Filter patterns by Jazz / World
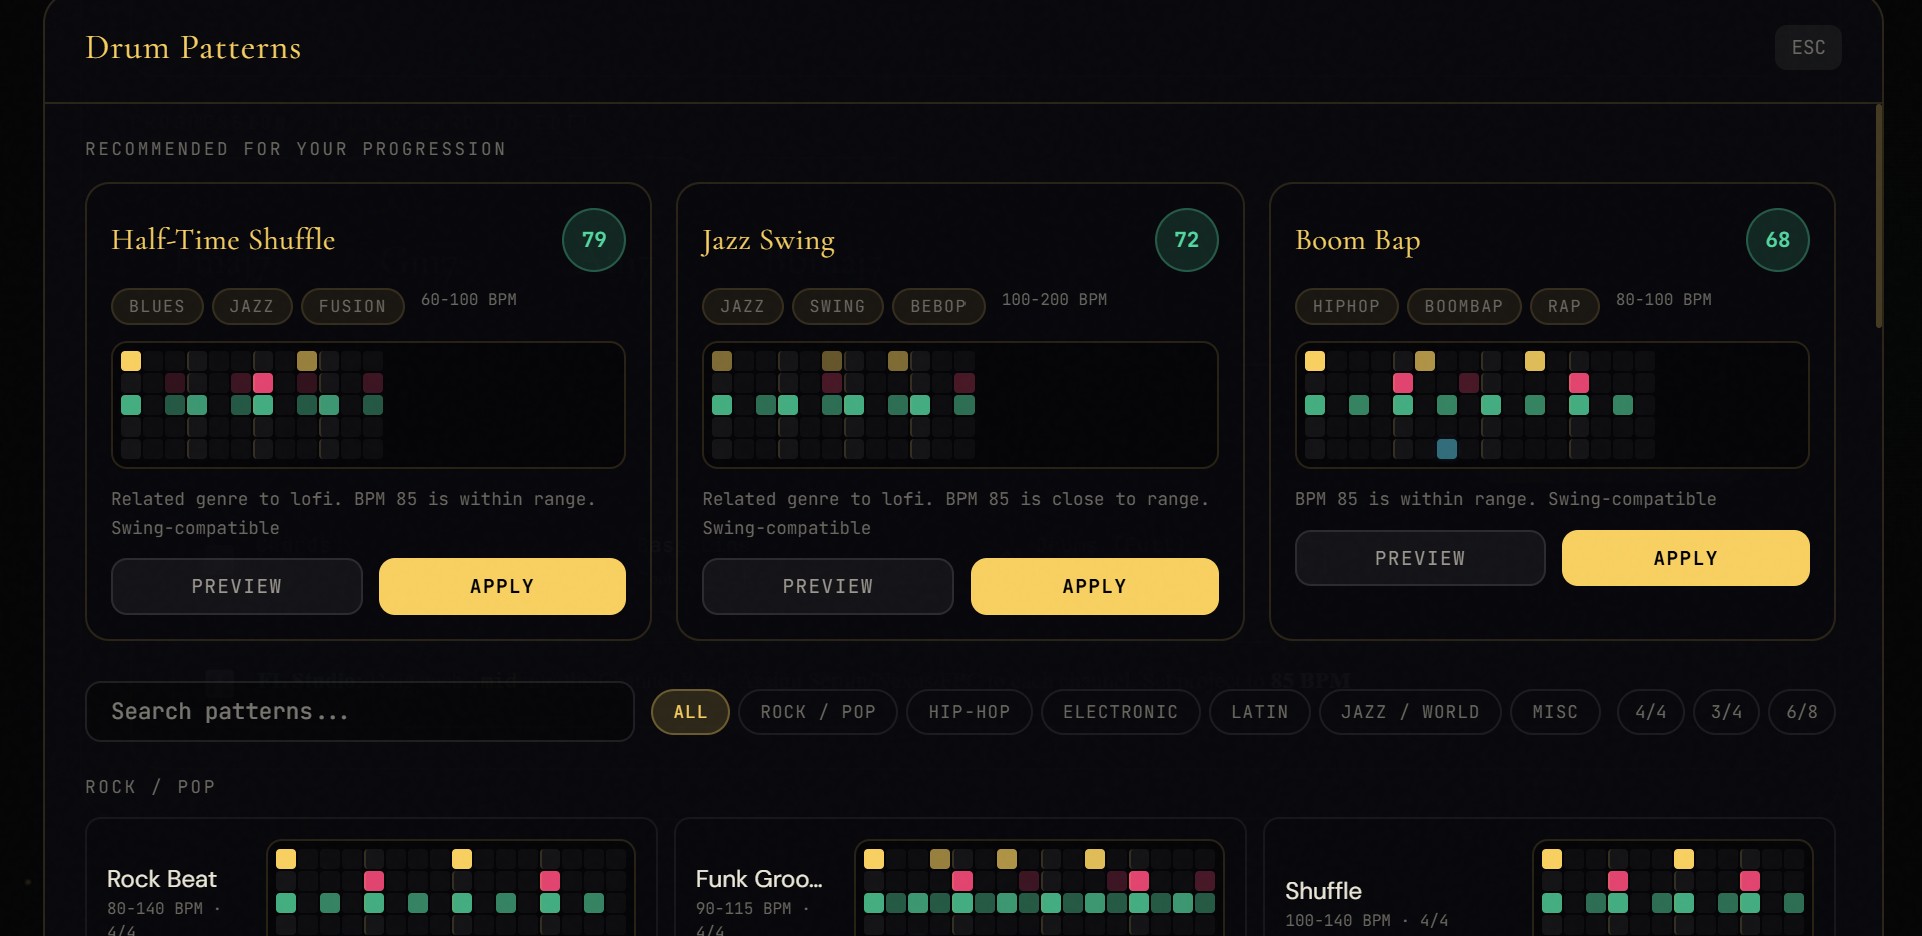1922x936 pixels. click(x=1410, y=712)
